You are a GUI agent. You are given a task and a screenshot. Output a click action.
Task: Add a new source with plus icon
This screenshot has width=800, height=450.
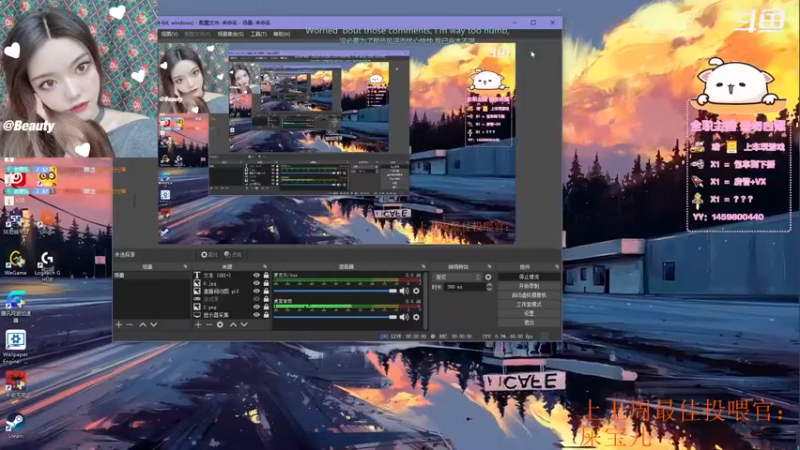[x=198, y=324]
